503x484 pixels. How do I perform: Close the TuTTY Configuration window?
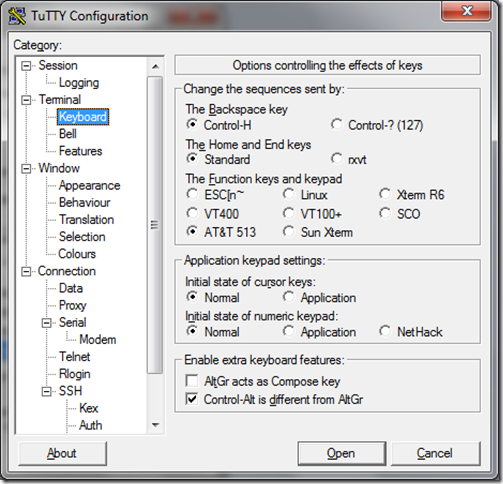coord(466,11)
